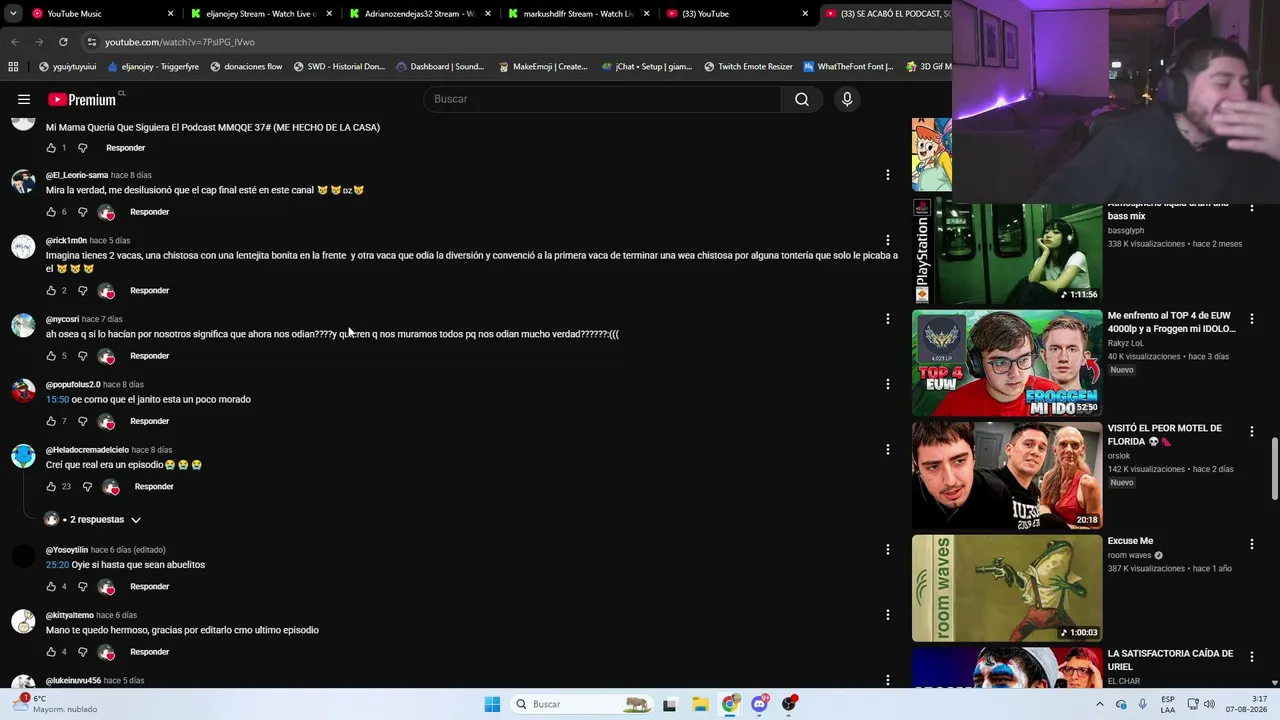Open the tab search dropdown arrow
This screenshot has height=720, width=1280.
coord(13,14)
